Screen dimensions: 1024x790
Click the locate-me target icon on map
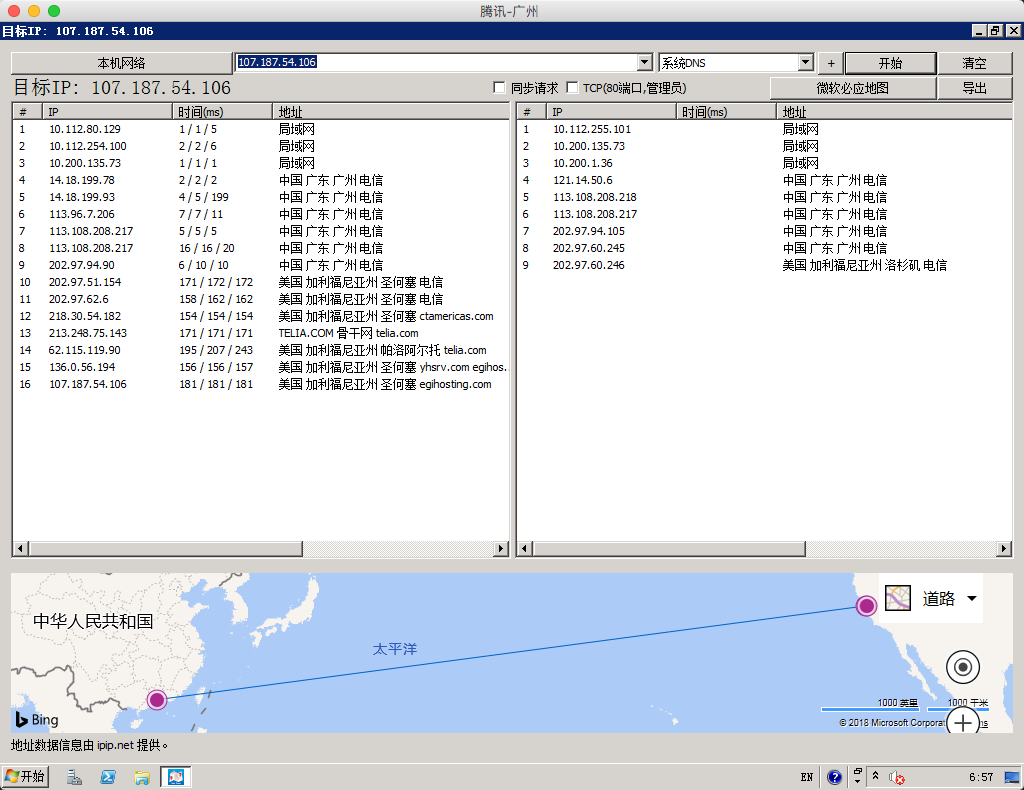pyautogui.click(x=962, y=666)
